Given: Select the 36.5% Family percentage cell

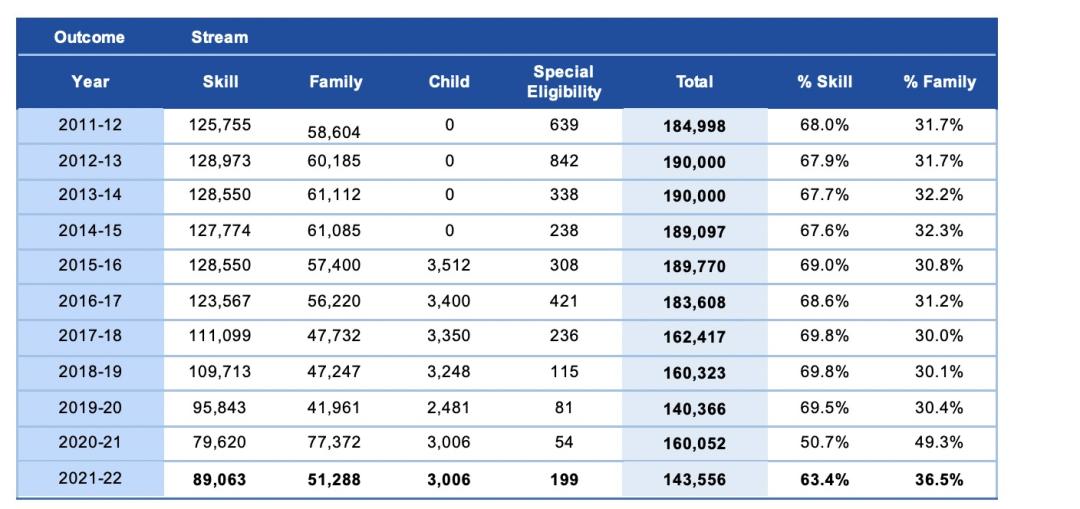Looking at the screenshot, I should (x=939, y=479).
